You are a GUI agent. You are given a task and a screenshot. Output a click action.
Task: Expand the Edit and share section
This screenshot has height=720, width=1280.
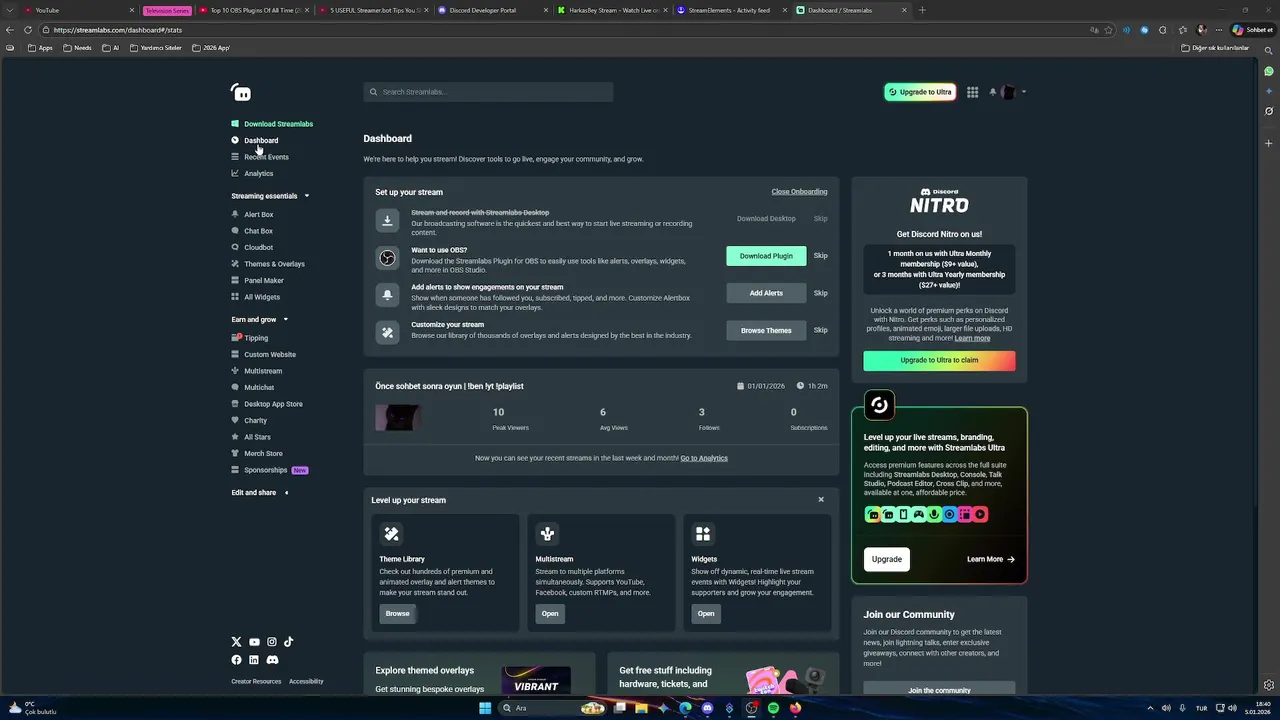(286, 493)
